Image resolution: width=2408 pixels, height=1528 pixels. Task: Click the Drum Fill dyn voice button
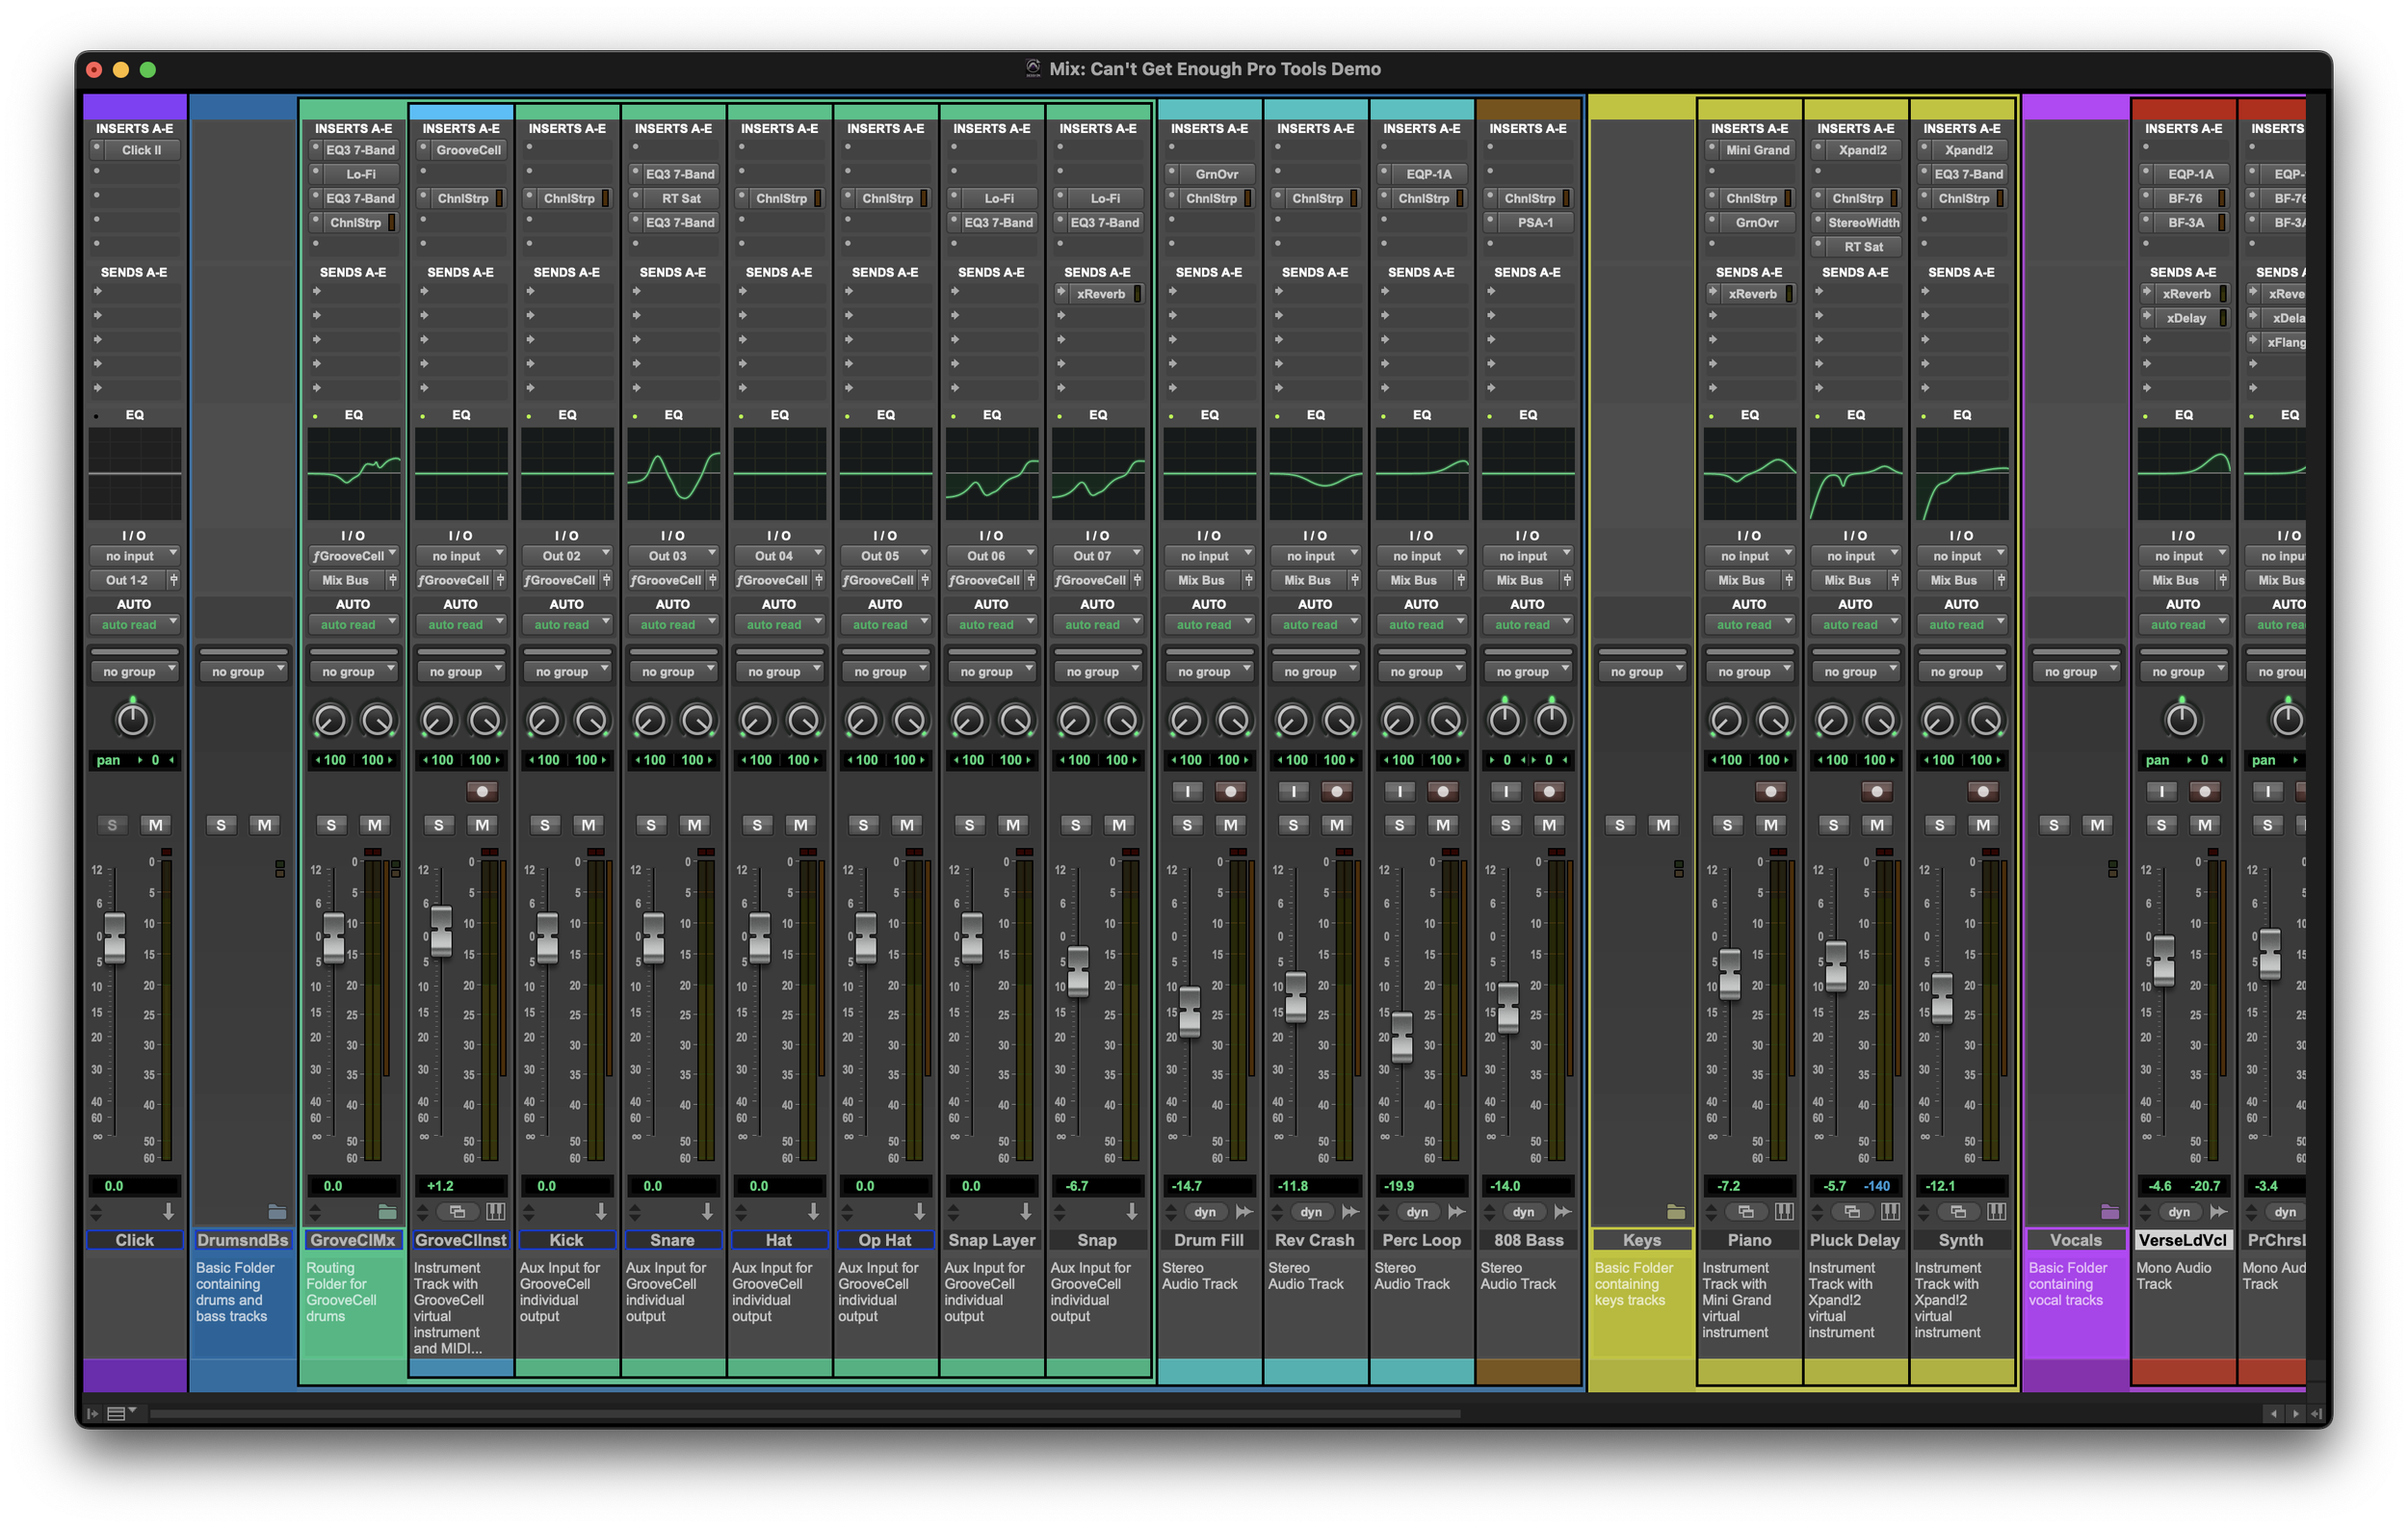1205,1212
